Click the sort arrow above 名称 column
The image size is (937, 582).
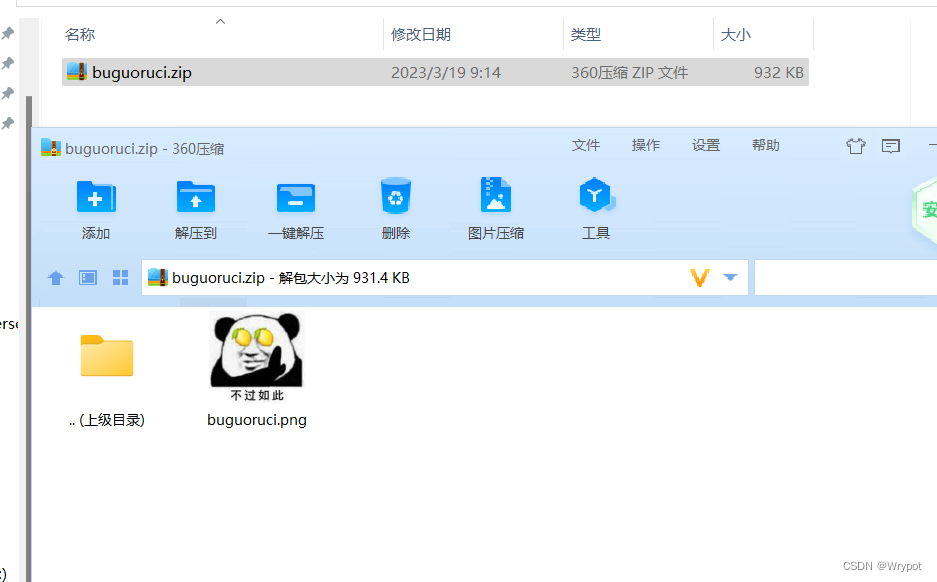pos(219,20)
